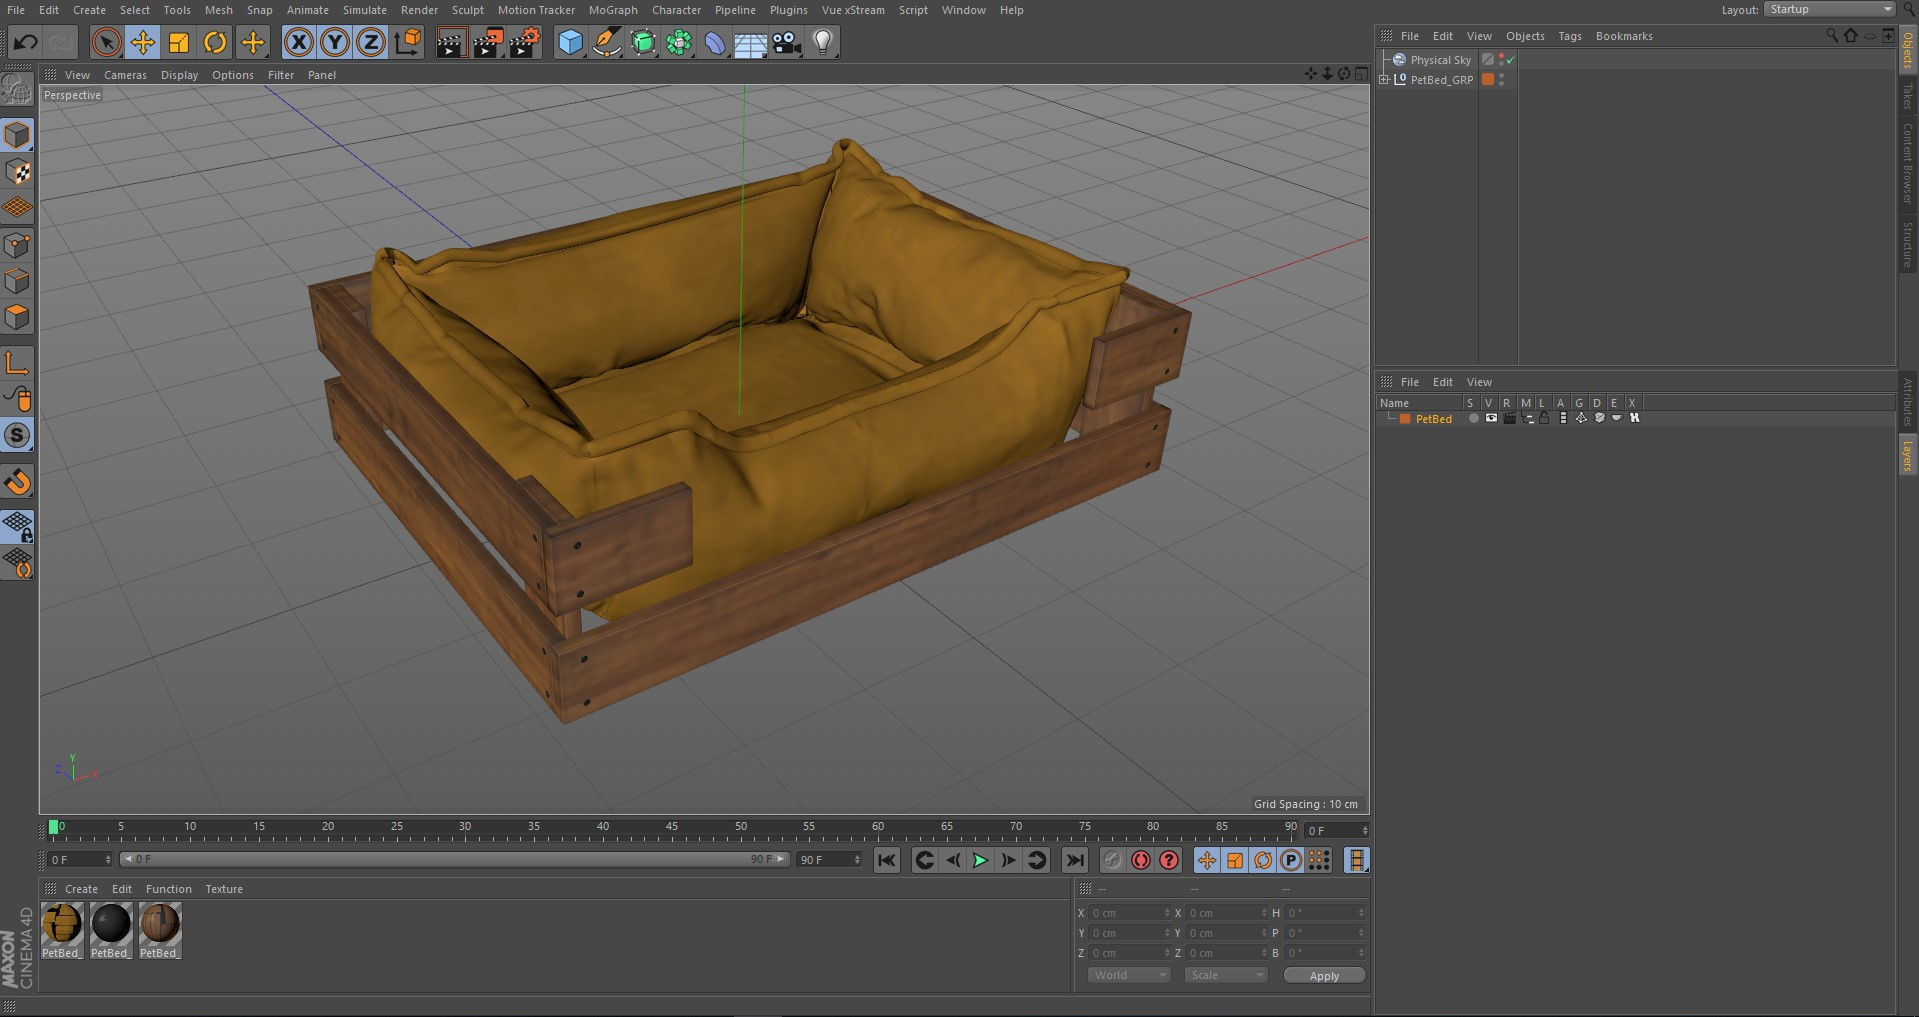Click the Coordinate System icon
Screen dimensions: 1919x1017
(x=408, y=42)
